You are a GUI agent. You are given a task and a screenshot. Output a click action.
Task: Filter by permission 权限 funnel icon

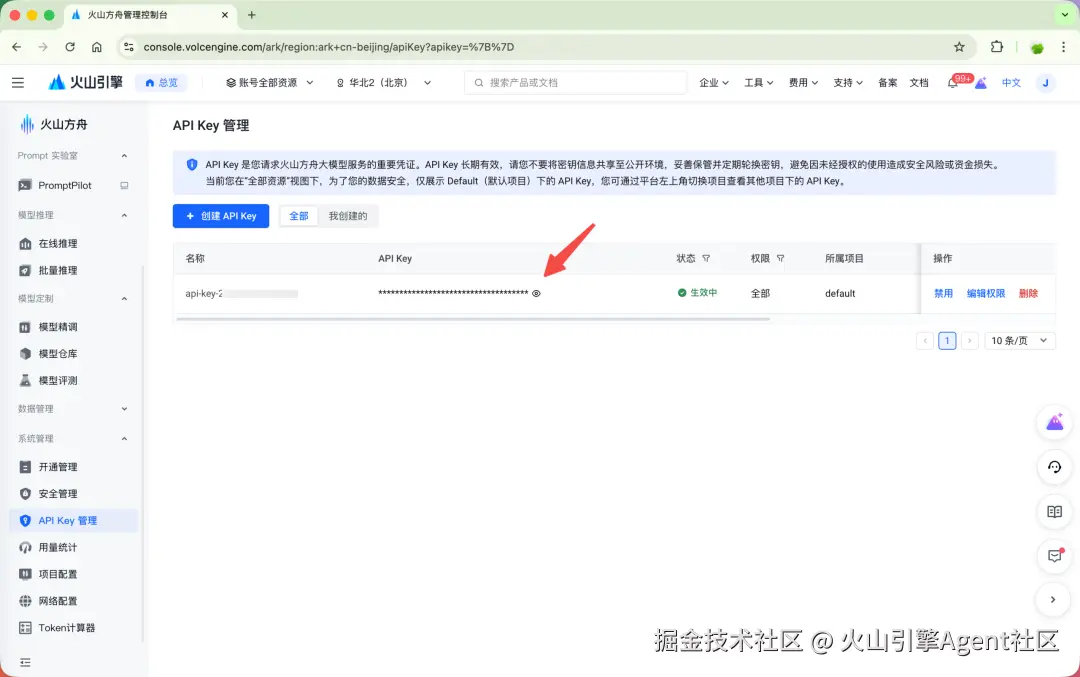pyautogui.click(x=780, y=258)
